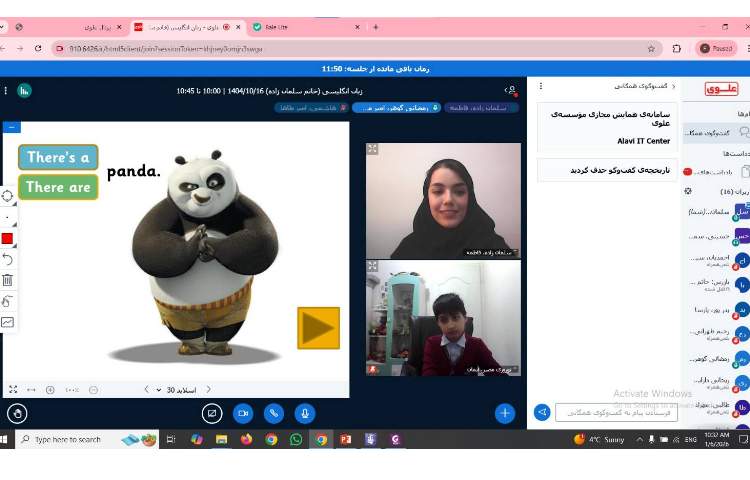Select the first talking-indicator pill nearest users icon
The height and width of the screenshot is (480, 750).
click(481, 108)
